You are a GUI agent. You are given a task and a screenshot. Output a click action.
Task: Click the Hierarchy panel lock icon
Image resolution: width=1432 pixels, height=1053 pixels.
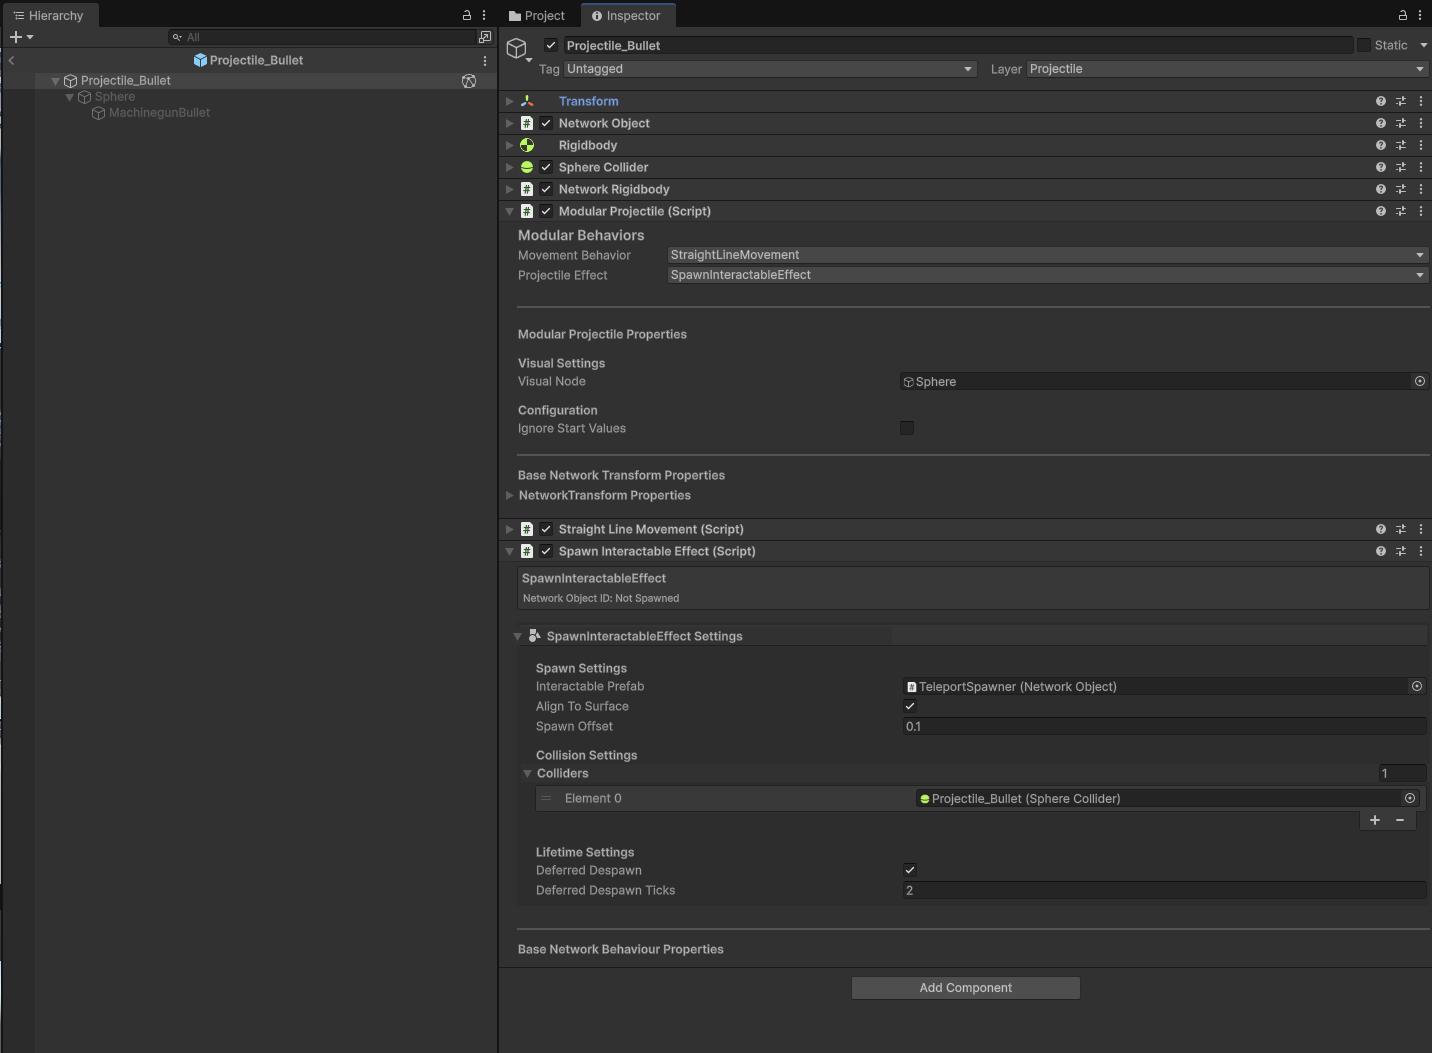pos(466,15)
